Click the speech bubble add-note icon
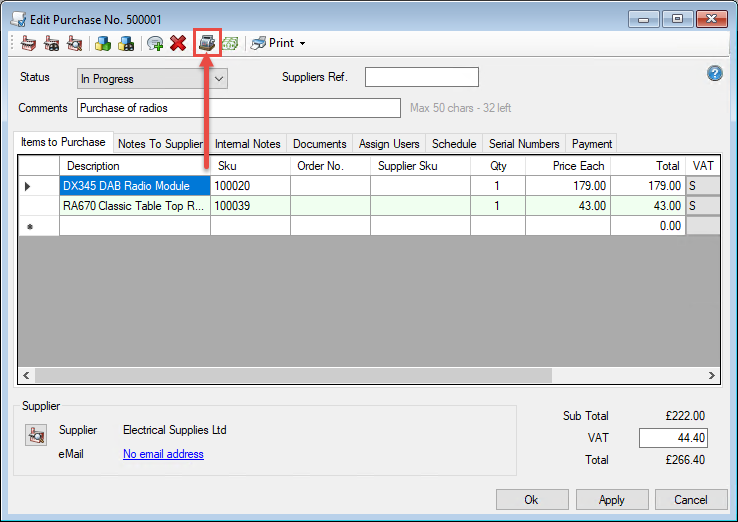The image size is (738, 522). click(155, 43)
